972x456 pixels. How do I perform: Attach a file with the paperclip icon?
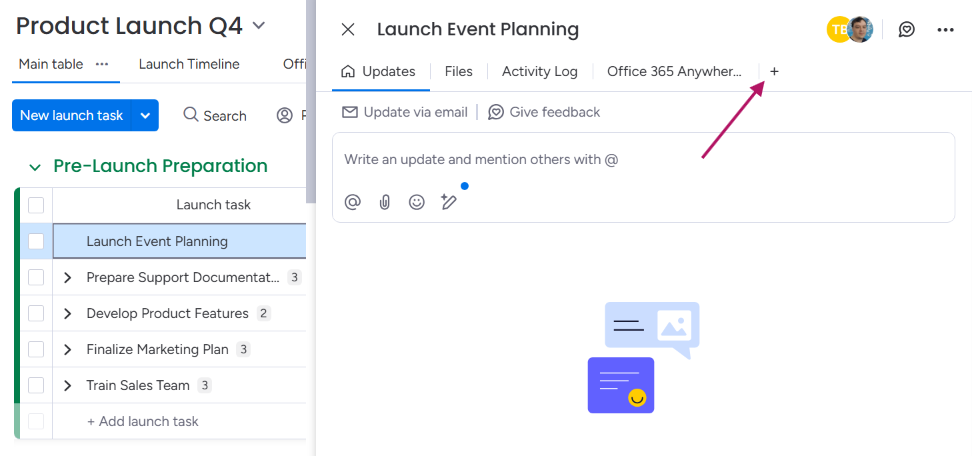pyautogui.click(x=385, y=202)
